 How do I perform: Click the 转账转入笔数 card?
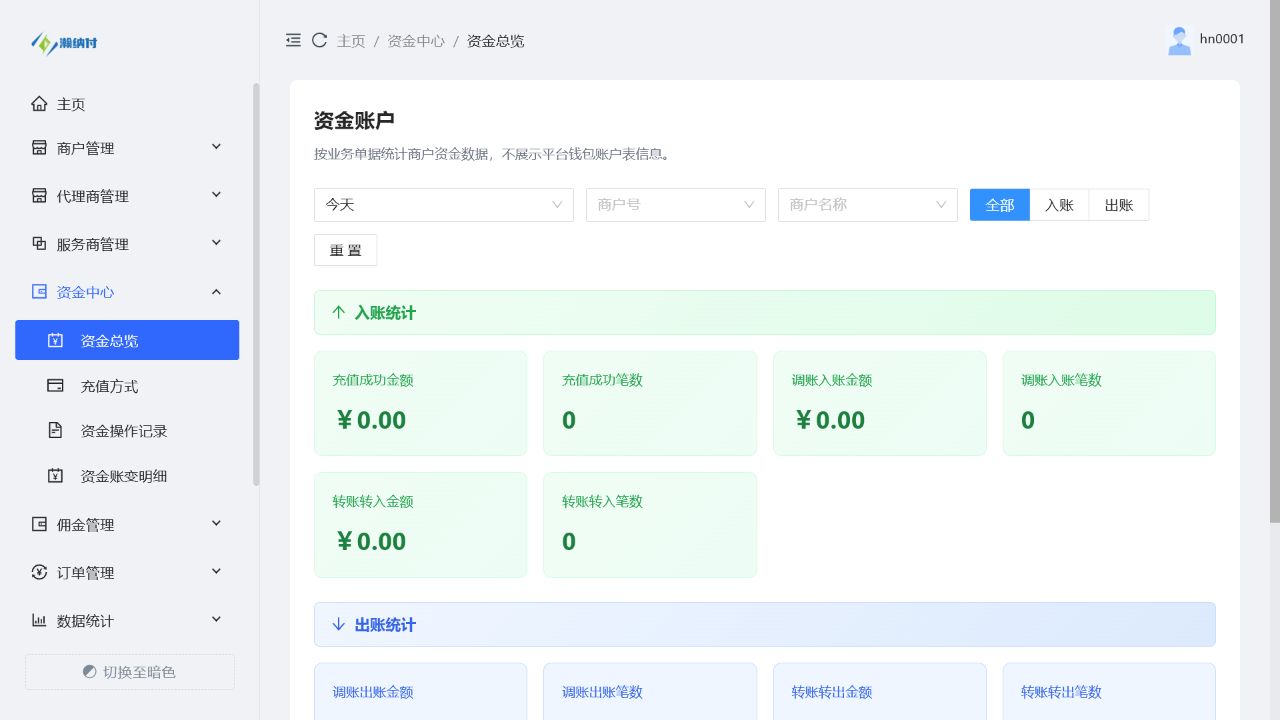pos(650,525)
